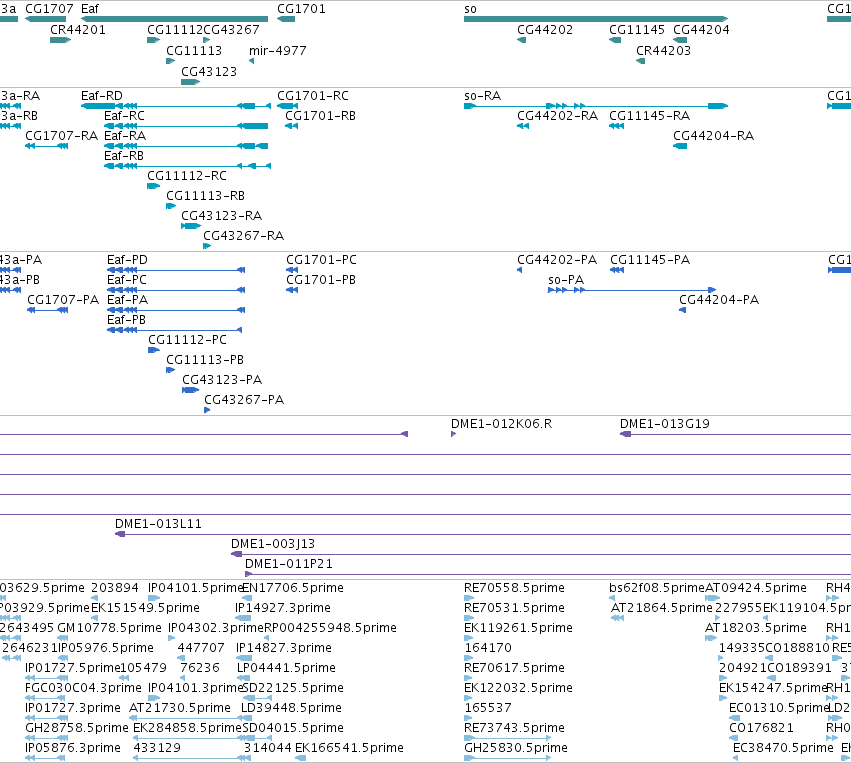Image resolution: width=851 pixels, height=763 pixels.
Task: Select the CG44202 gene label
Action: [x=545, y=30]
